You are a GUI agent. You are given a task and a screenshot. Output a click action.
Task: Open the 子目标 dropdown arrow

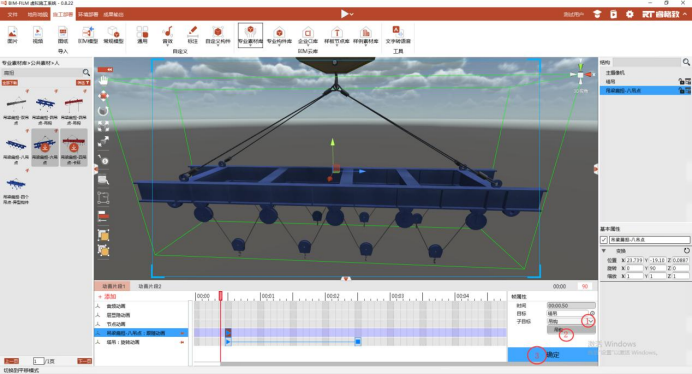pyautogui.click(x=590, y=321)
